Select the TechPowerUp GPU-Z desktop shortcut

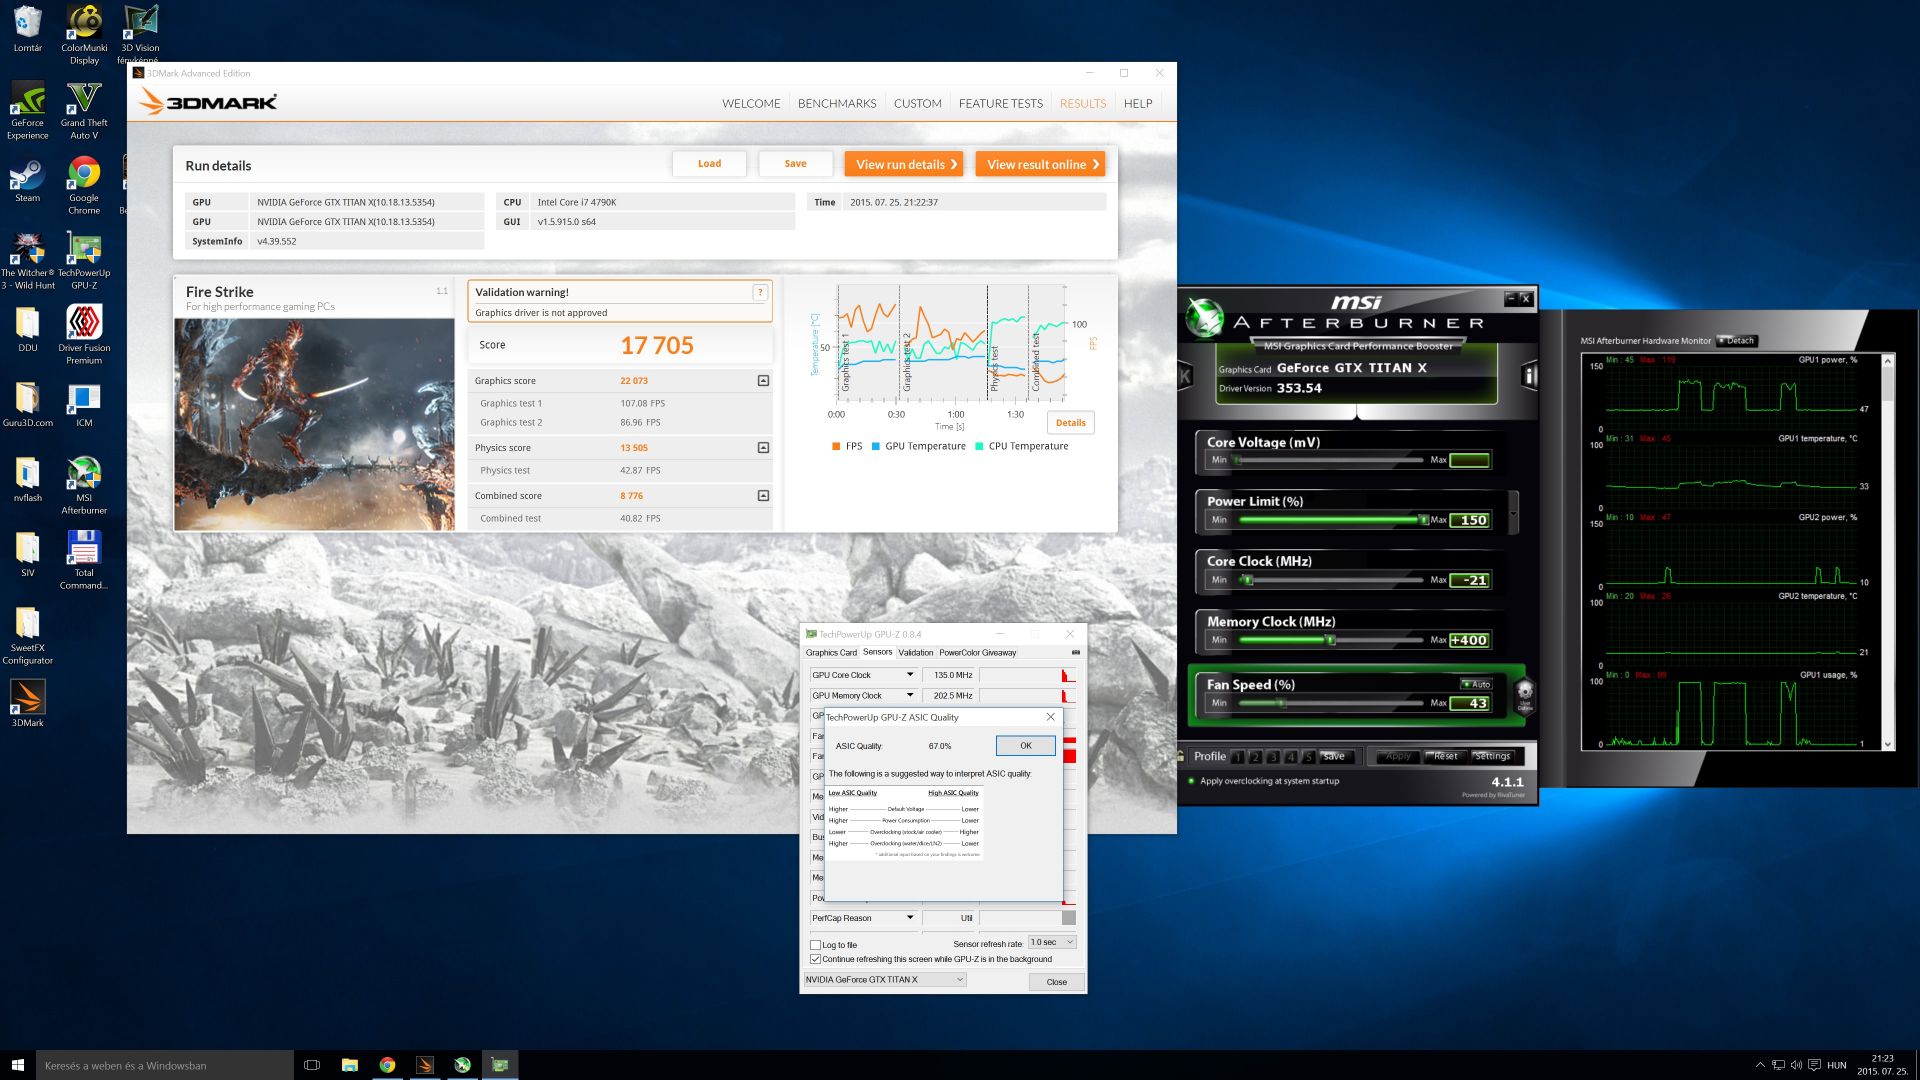click(84, 260)
